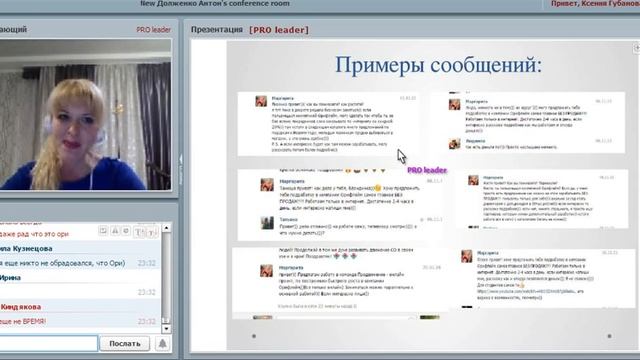Screen dimensions: 640x360
Task: Click message даже рад что это ори
Action: click(34, 234)
